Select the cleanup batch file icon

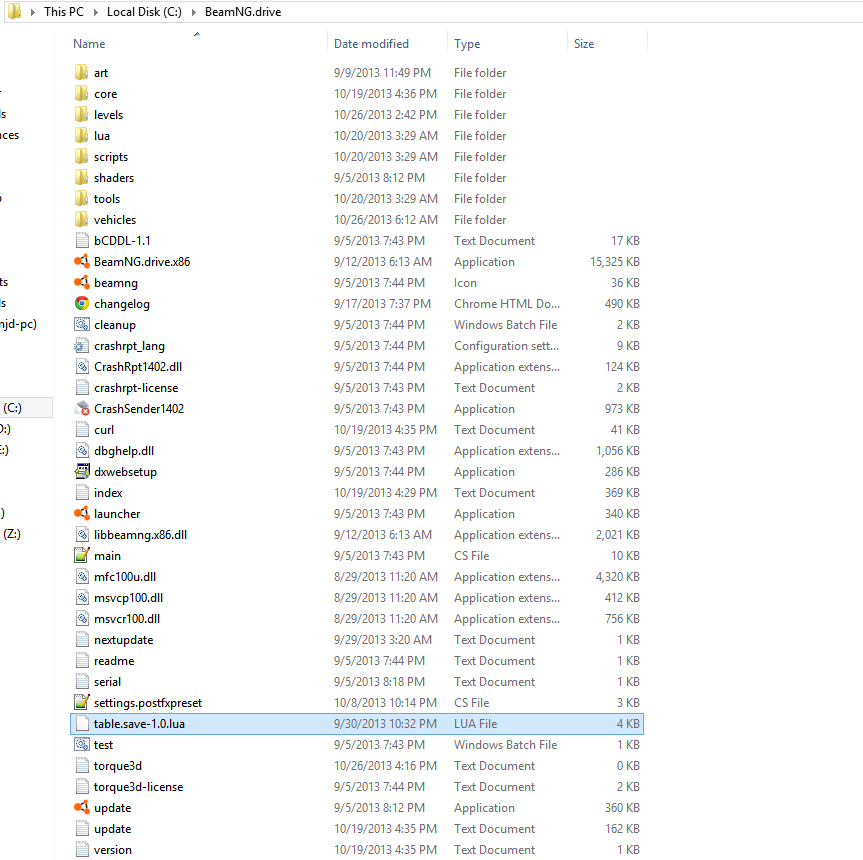point(81,325)
